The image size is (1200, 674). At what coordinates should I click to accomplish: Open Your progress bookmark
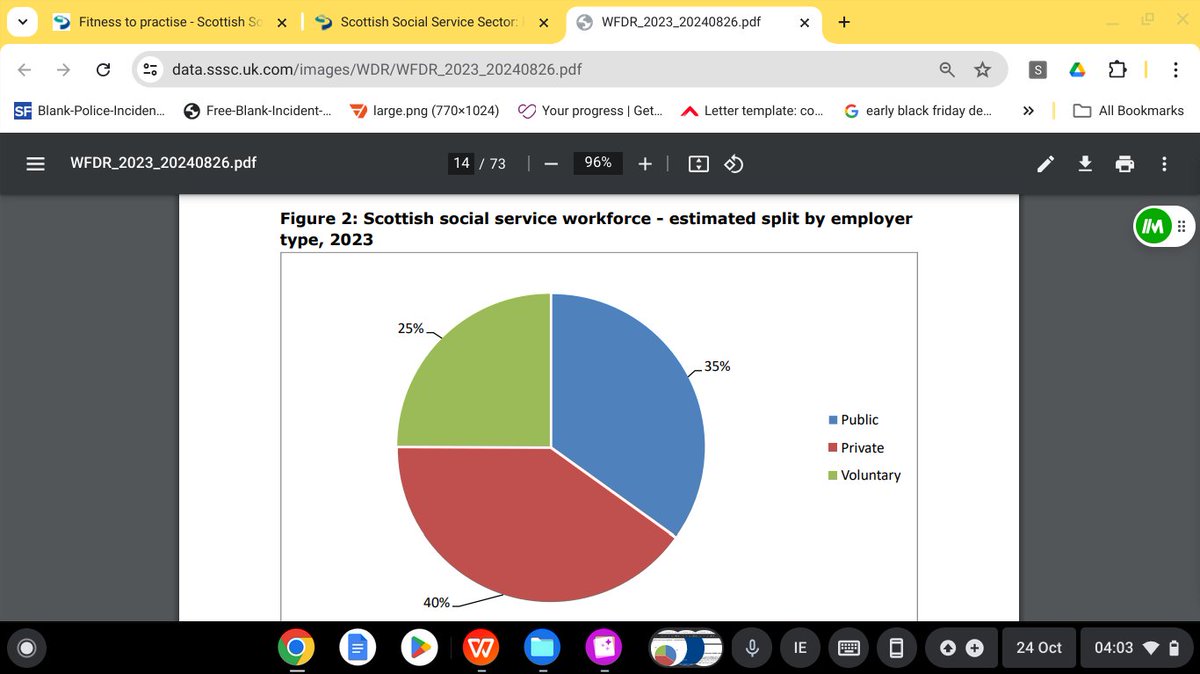pos(590,111)
